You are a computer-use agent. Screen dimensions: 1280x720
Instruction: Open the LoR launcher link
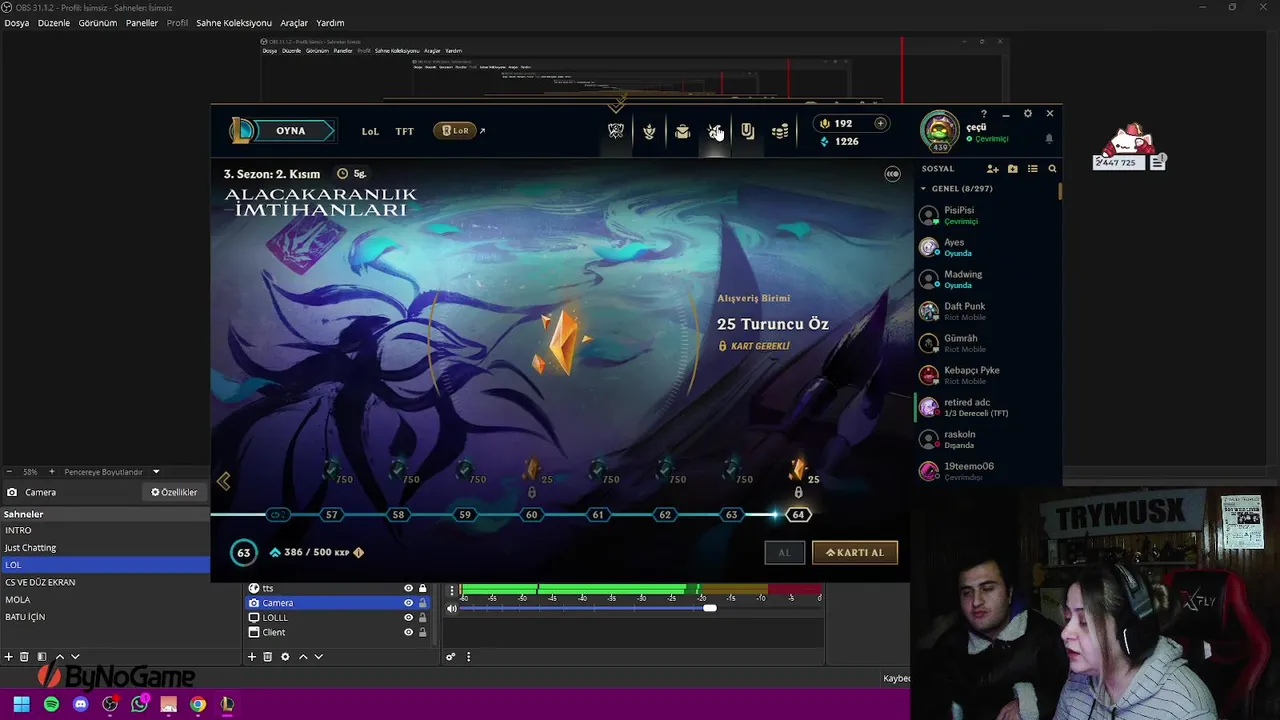460,131
